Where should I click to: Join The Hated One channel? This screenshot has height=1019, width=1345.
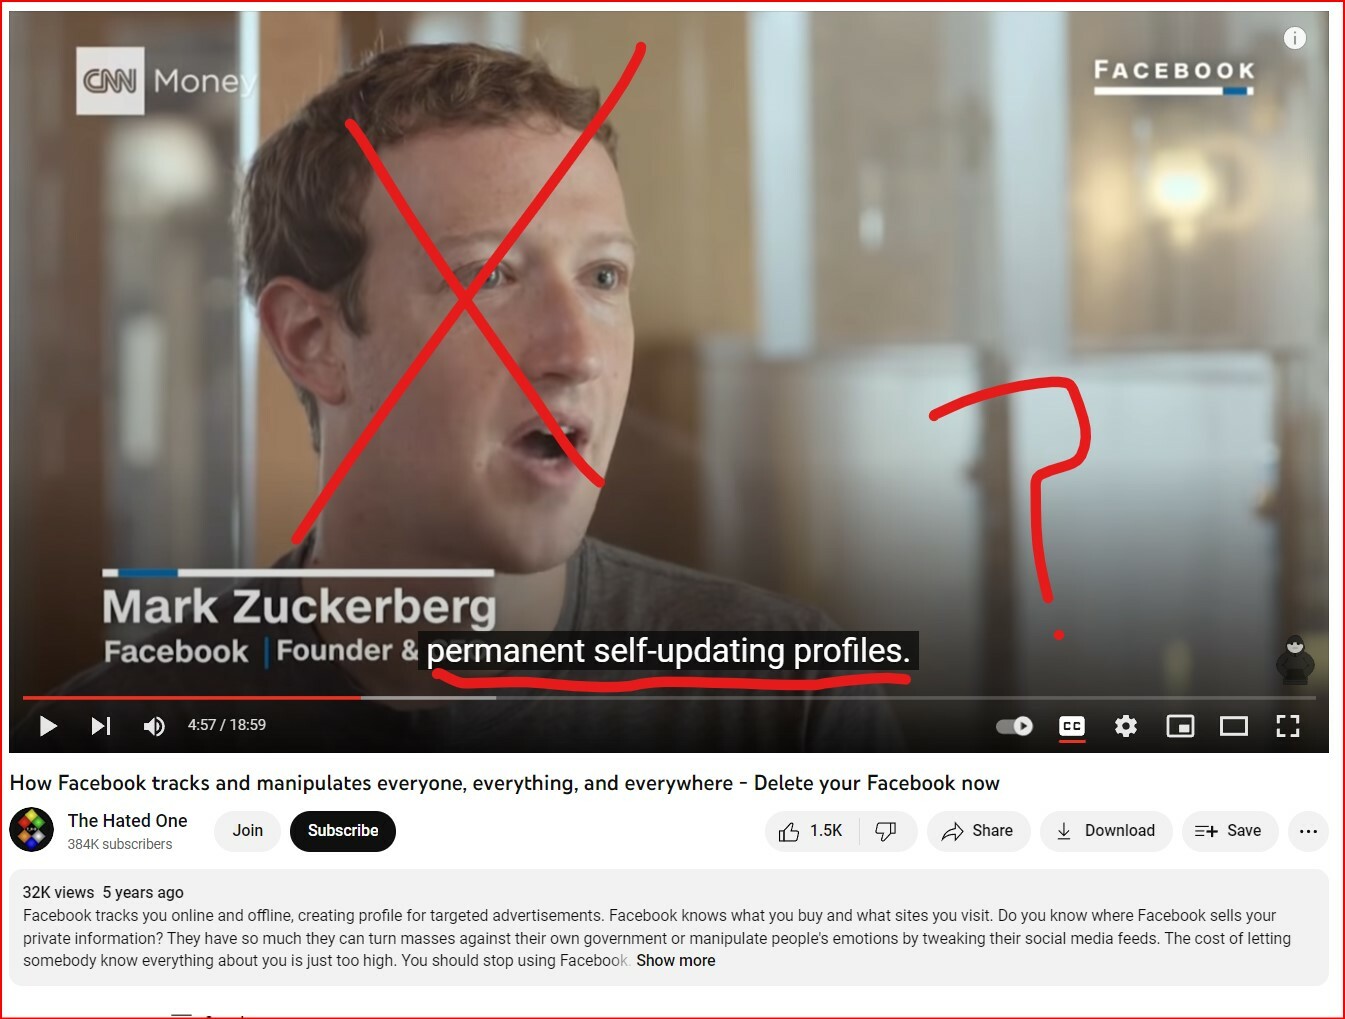[x=248, y=831]
